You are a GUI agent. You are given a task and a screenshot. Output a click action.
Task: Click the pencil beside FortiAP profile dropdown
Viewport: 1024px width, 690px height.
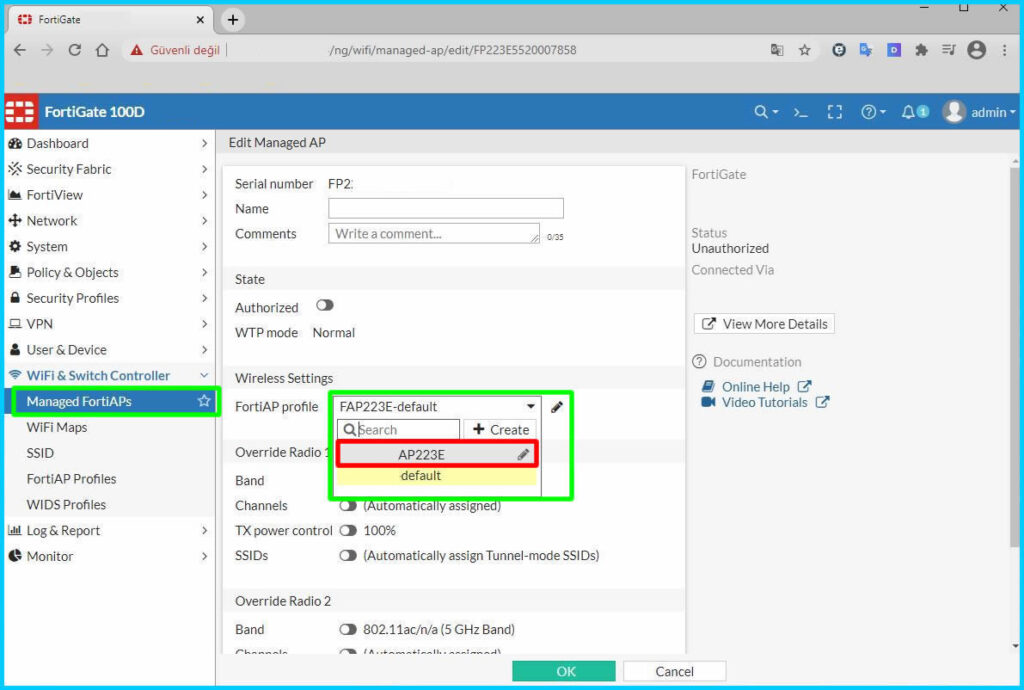pos(556,407)
